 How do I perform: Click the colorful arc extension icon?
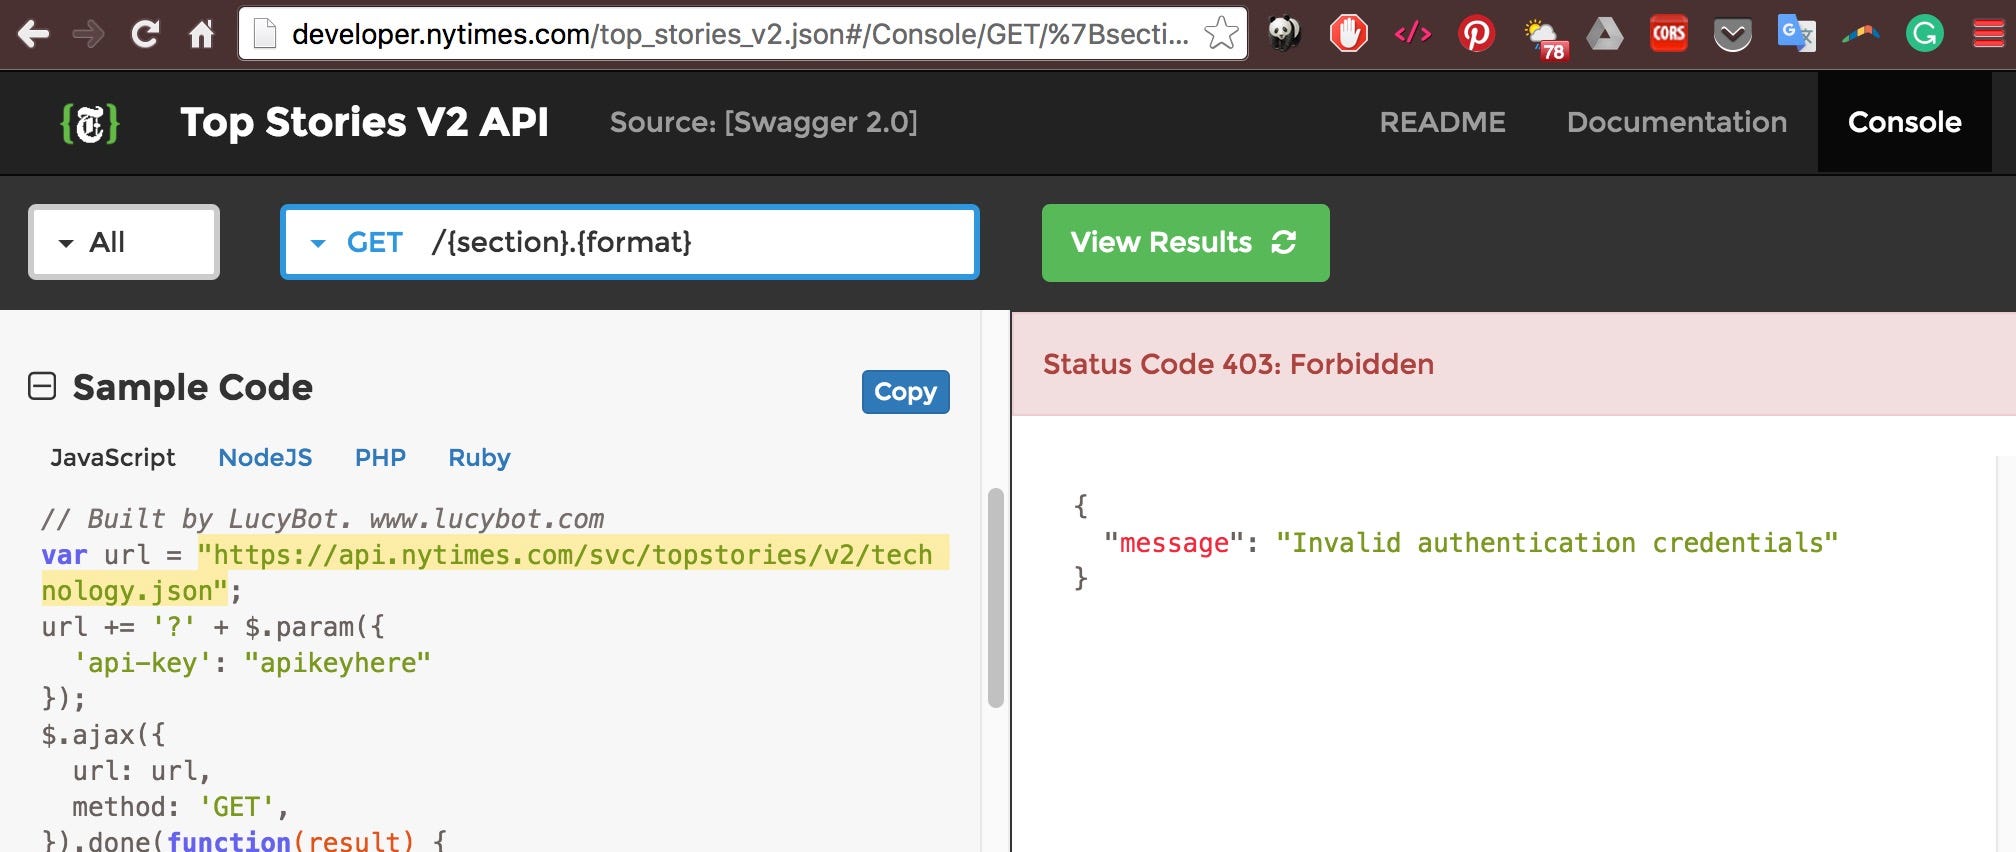(1860, 34)
